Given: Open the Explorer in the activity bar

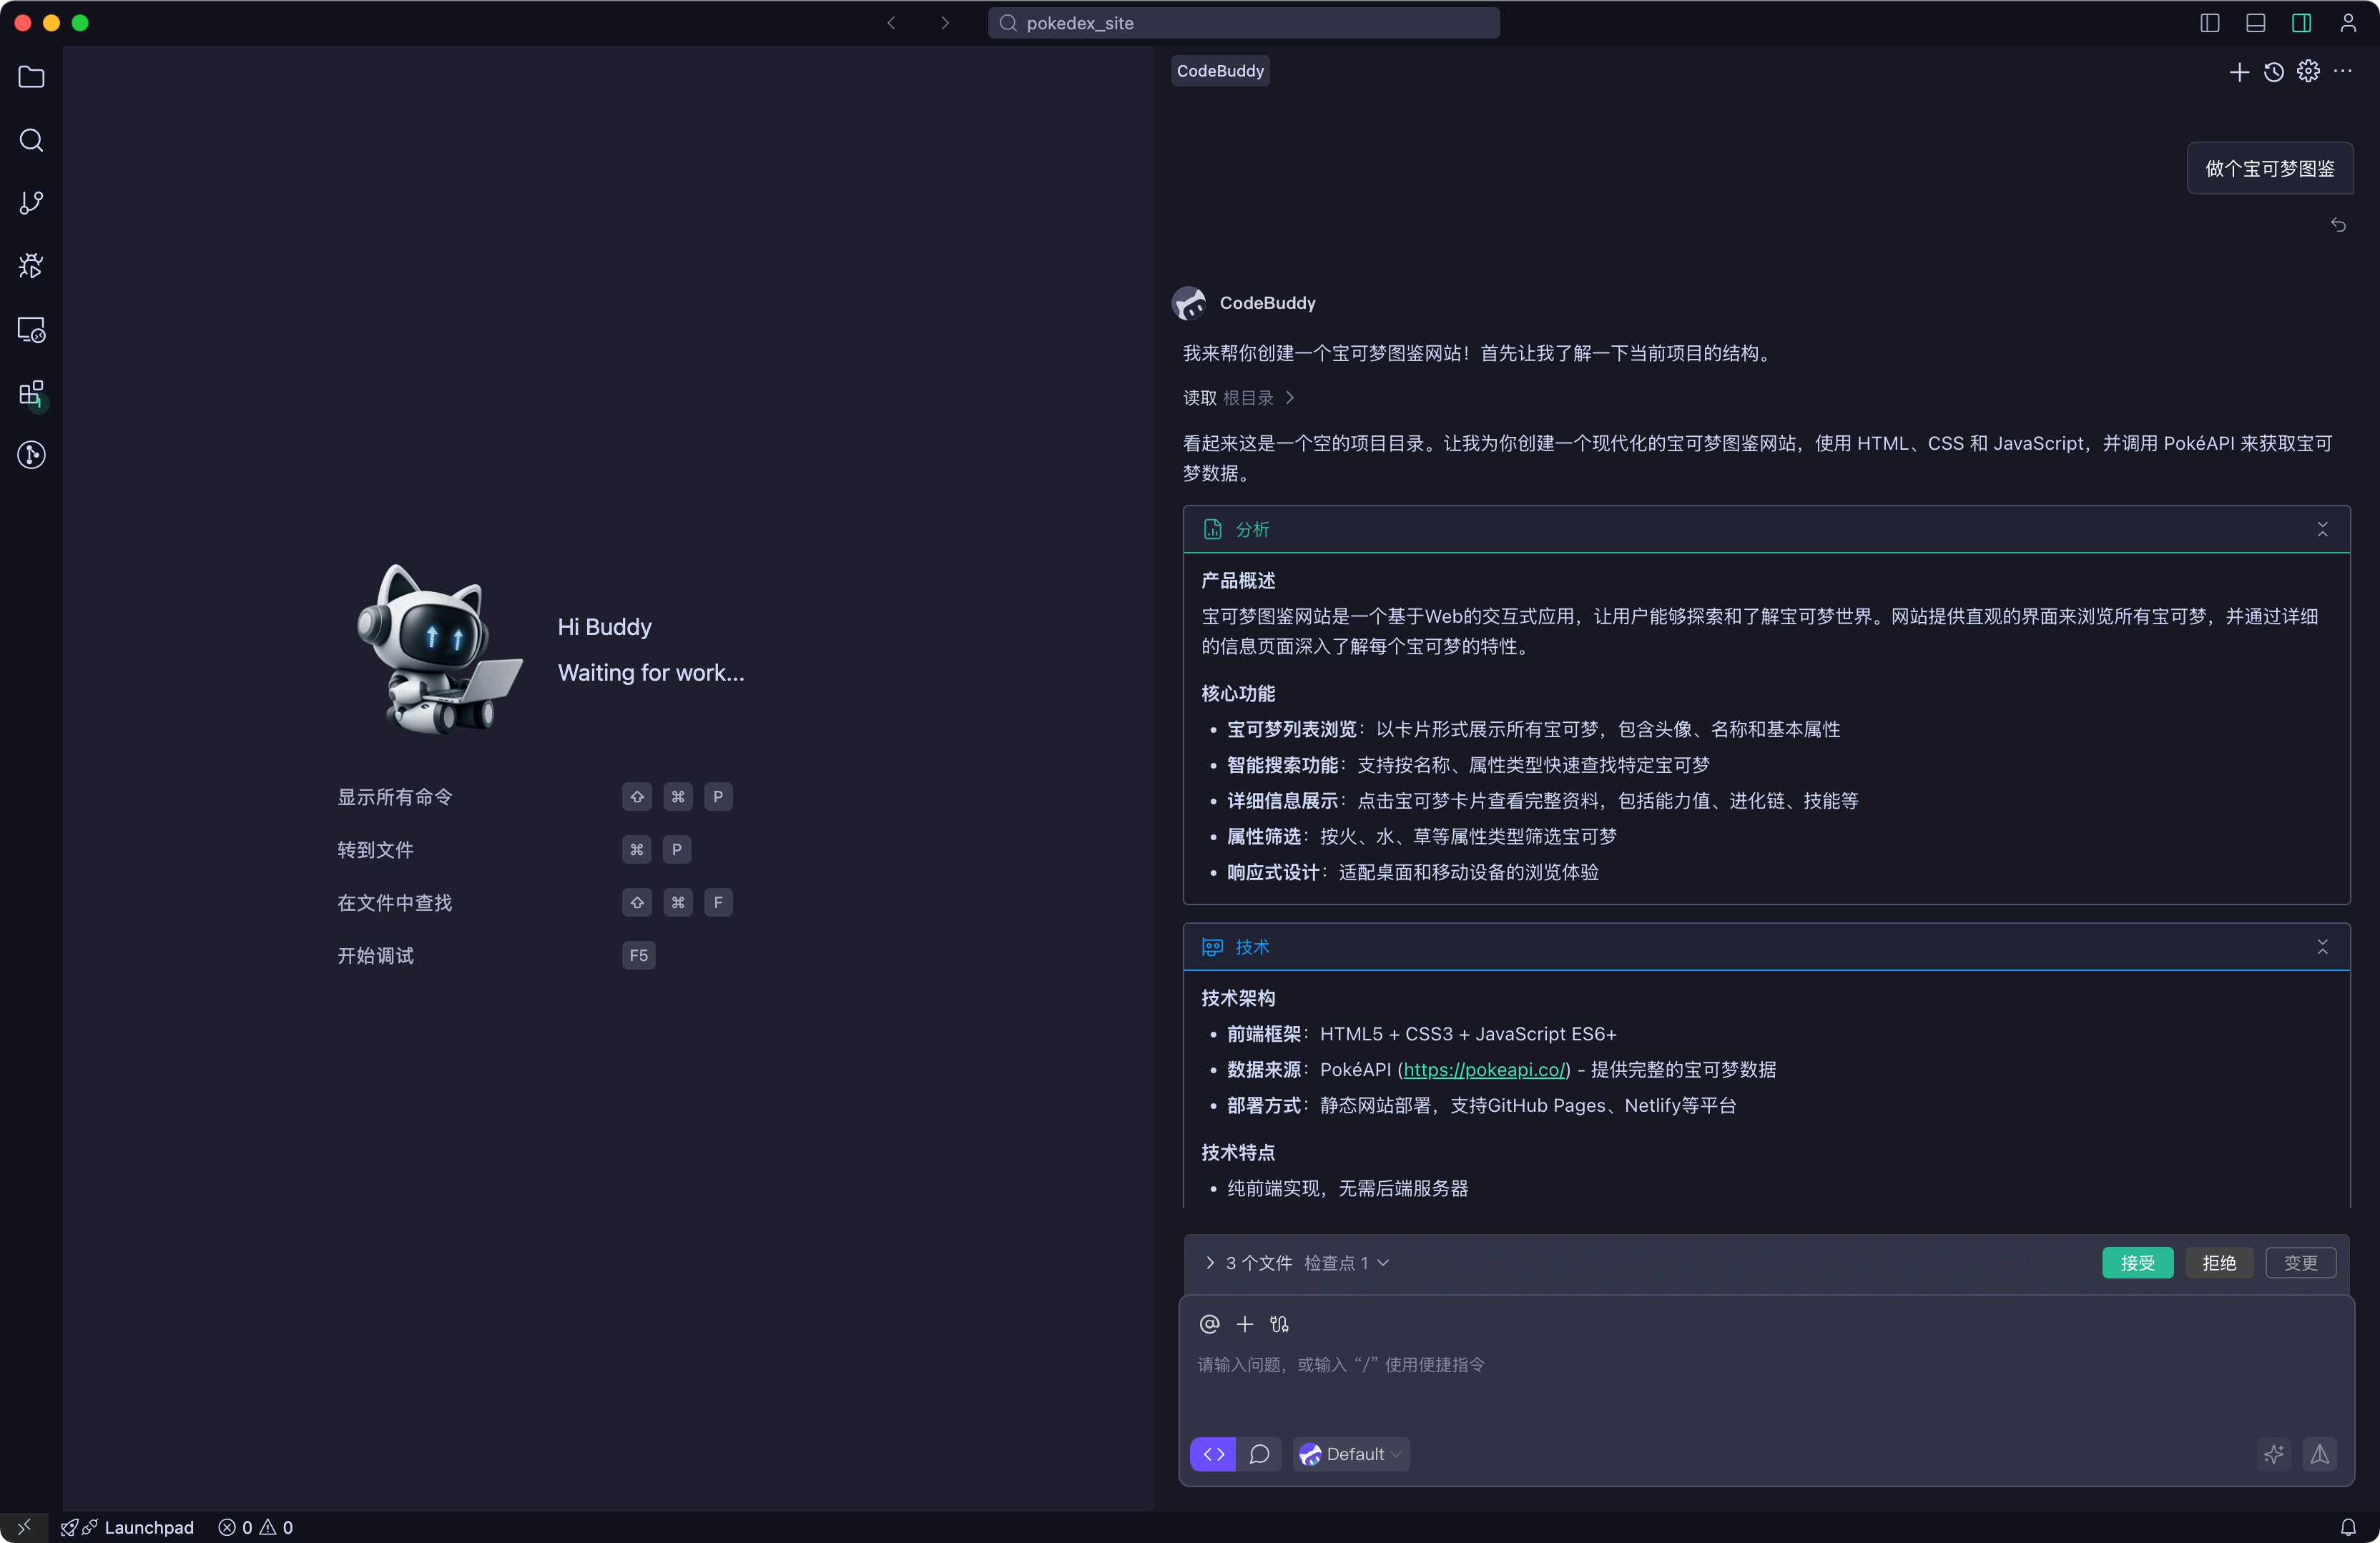Looking at the screenshot, I should tap(31, 77).
